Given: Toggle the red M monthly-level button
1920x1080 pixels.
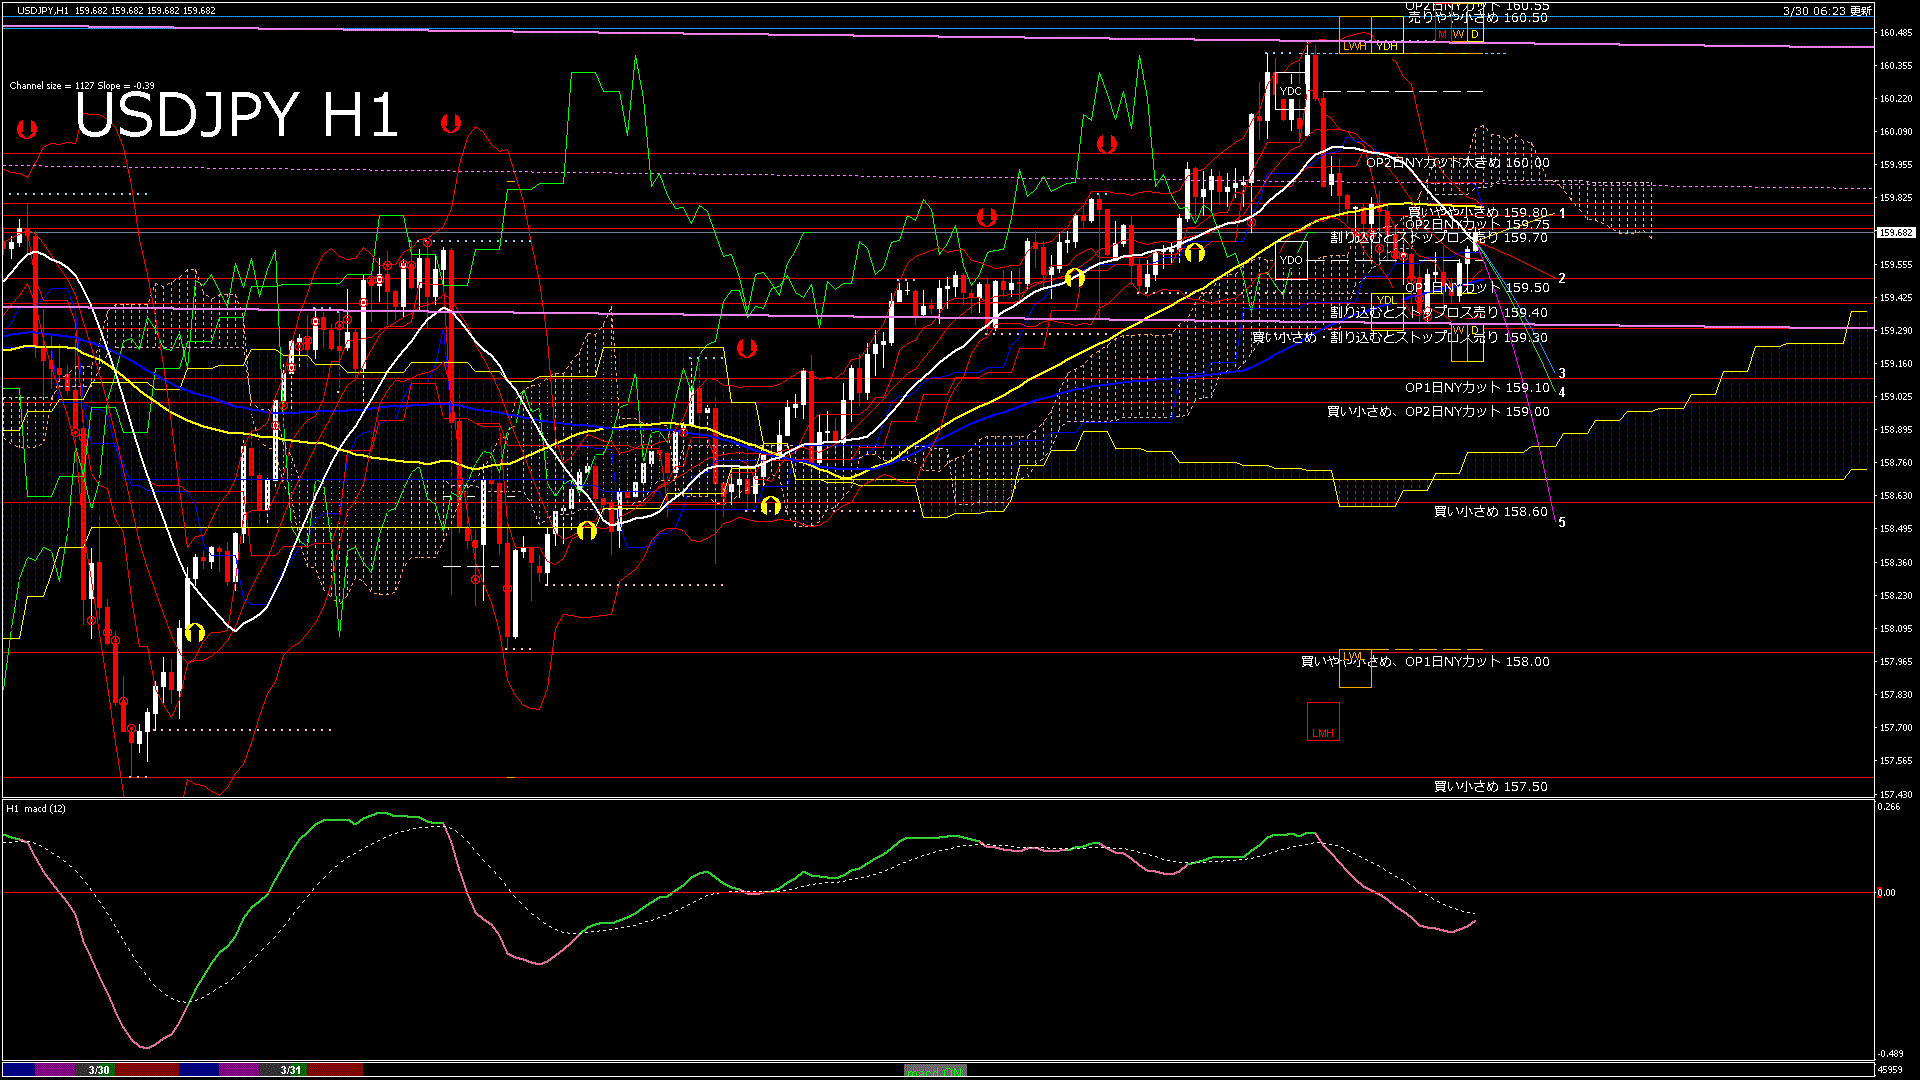Looking at the screenshot, I should pyautogui.click(x=1442, y=34).
